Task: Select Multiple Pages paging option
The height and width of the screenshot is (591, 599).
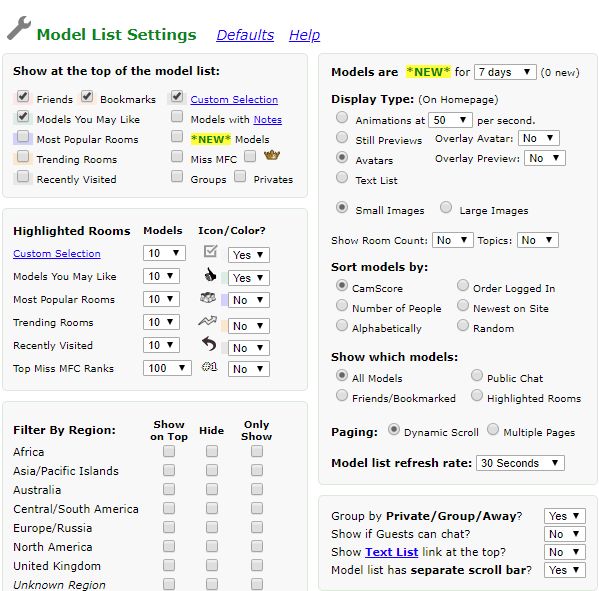Action: (x=493, y=429)
